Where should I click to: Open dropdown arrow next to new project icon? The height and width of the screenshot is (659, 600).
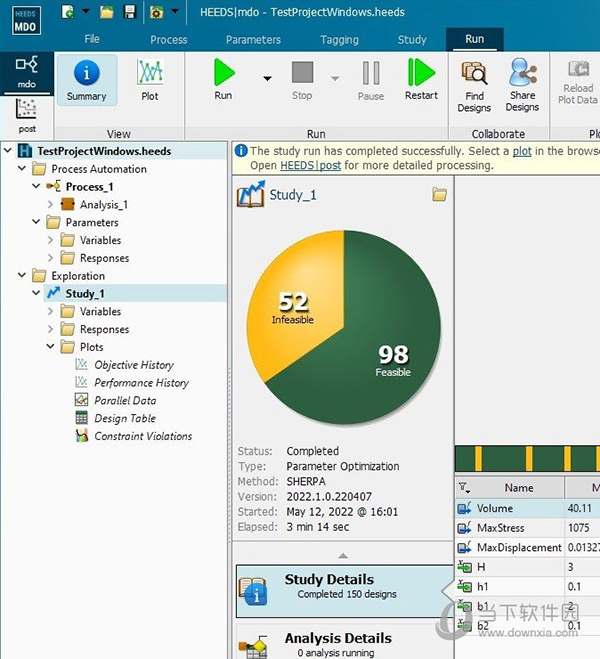pos(86,11)
